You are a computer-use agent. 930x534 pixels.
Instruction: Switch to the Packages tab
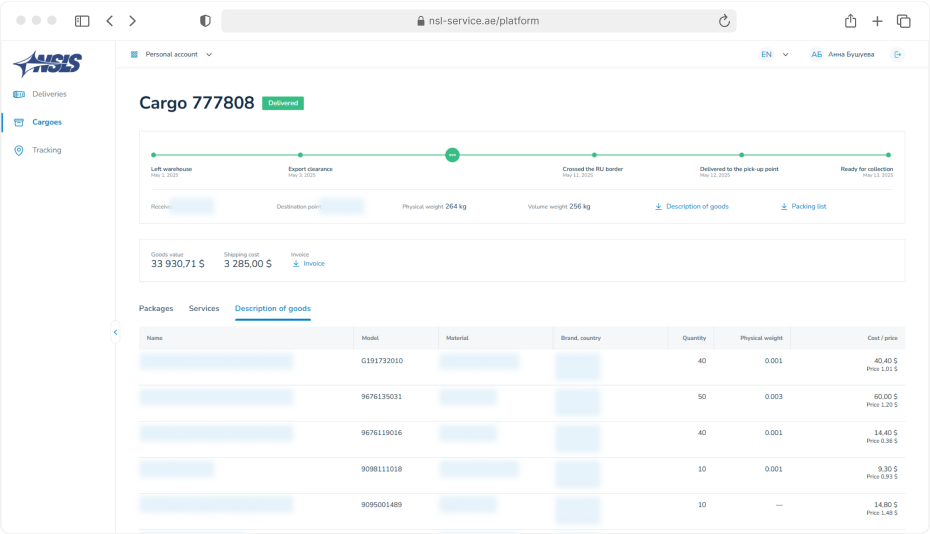[x=156, y=309]
